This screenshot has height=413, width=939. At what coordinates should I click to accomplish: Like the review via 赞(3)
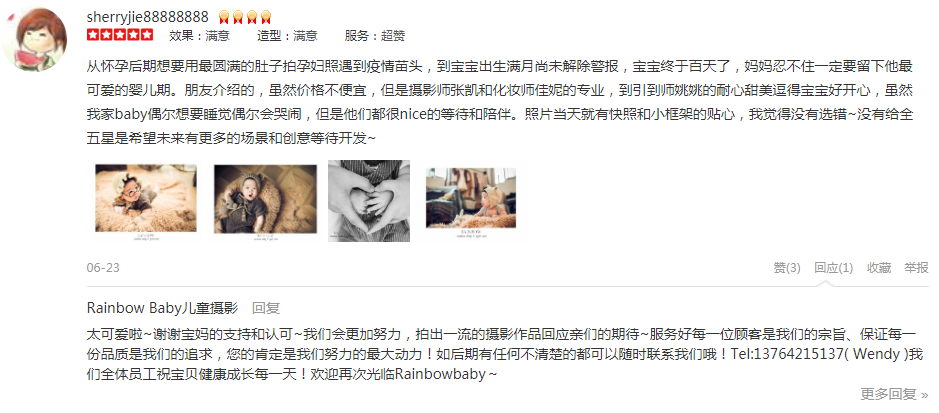(x=787, y=268)
